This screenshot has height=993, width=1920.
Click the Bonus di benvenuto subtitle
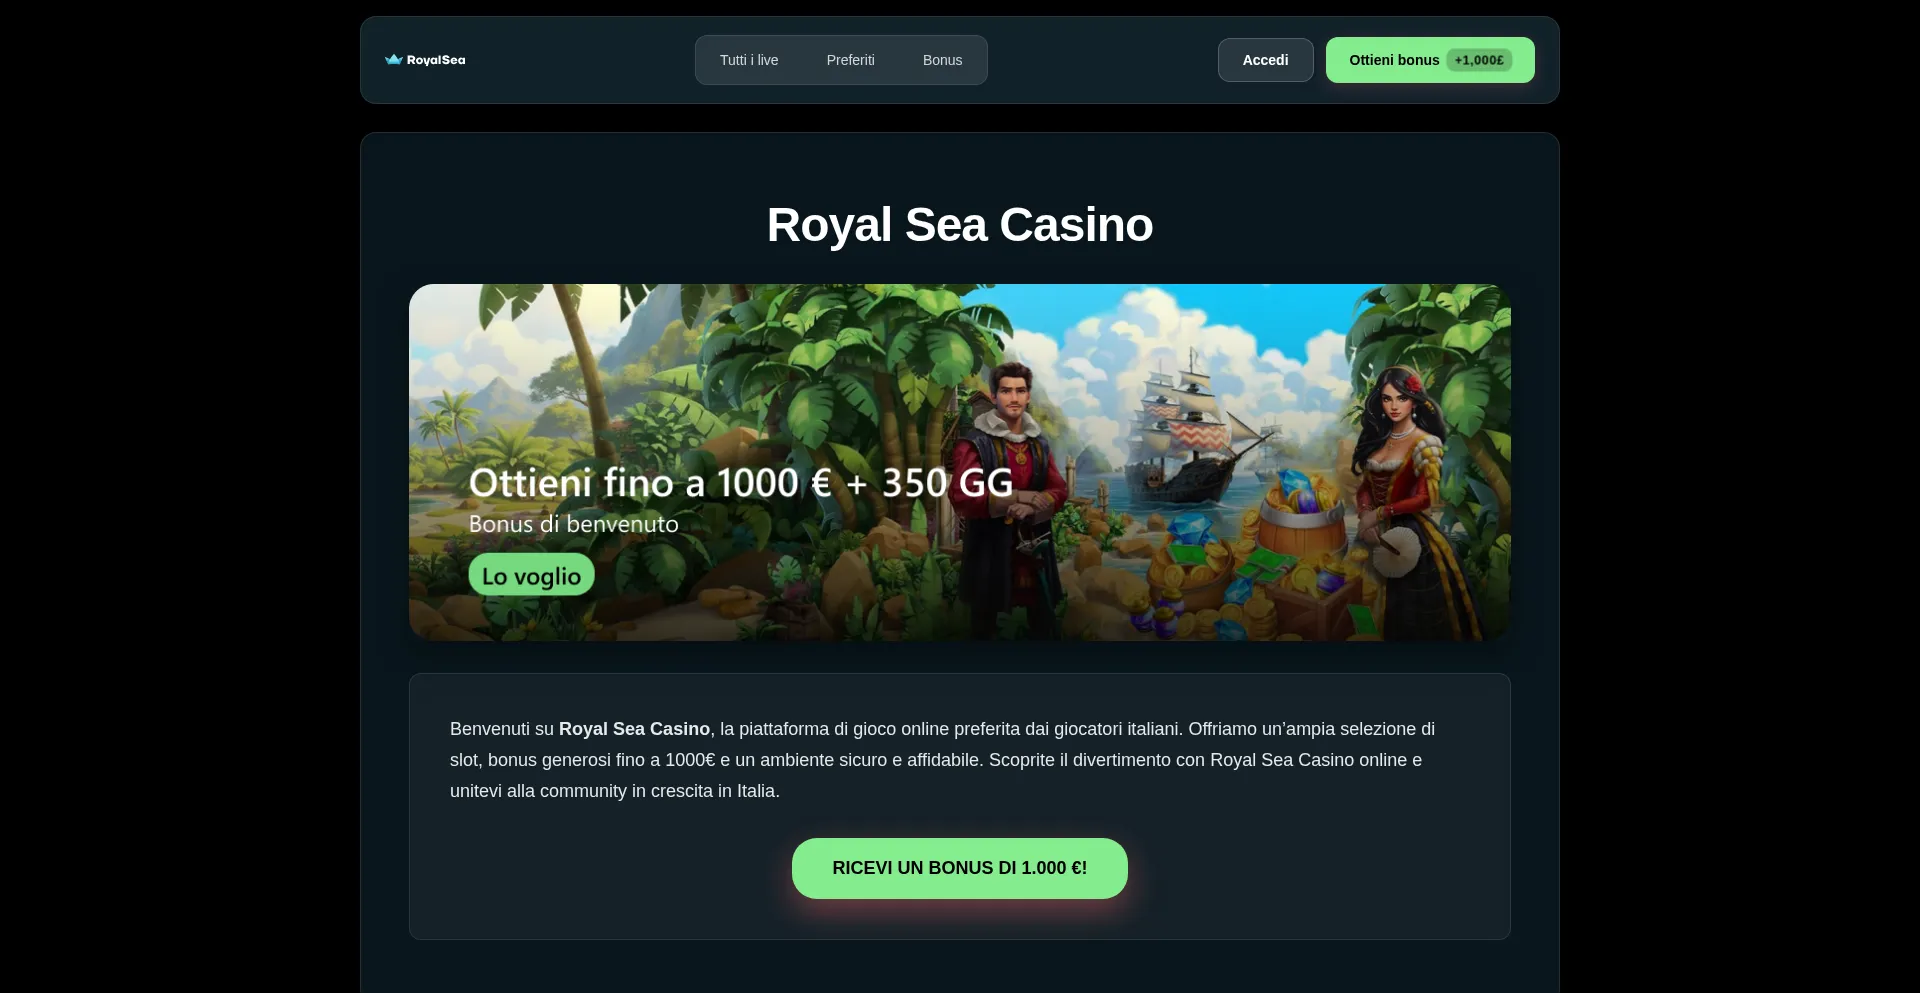coord(574,524)
